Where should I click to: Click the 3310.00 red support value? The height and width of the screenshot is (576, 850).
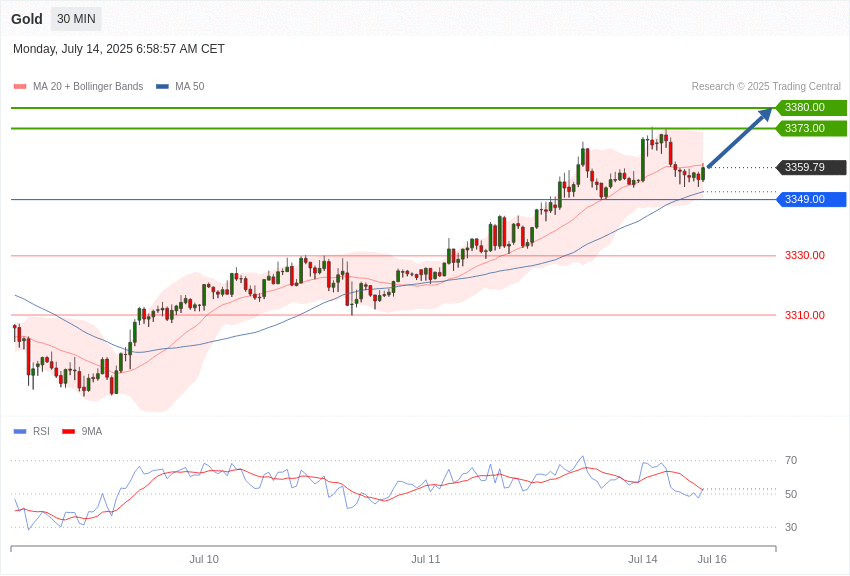(x=804, y=315)
